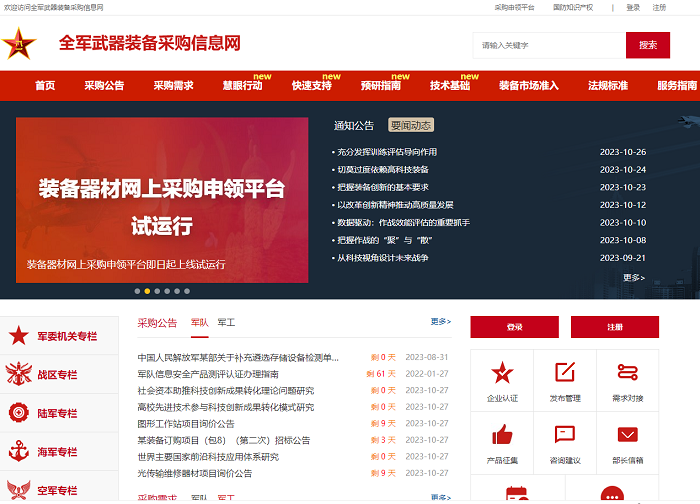Click 采购申领平台 top link
The width and height of the screenshot is (700, 504).
pos(514,8)
